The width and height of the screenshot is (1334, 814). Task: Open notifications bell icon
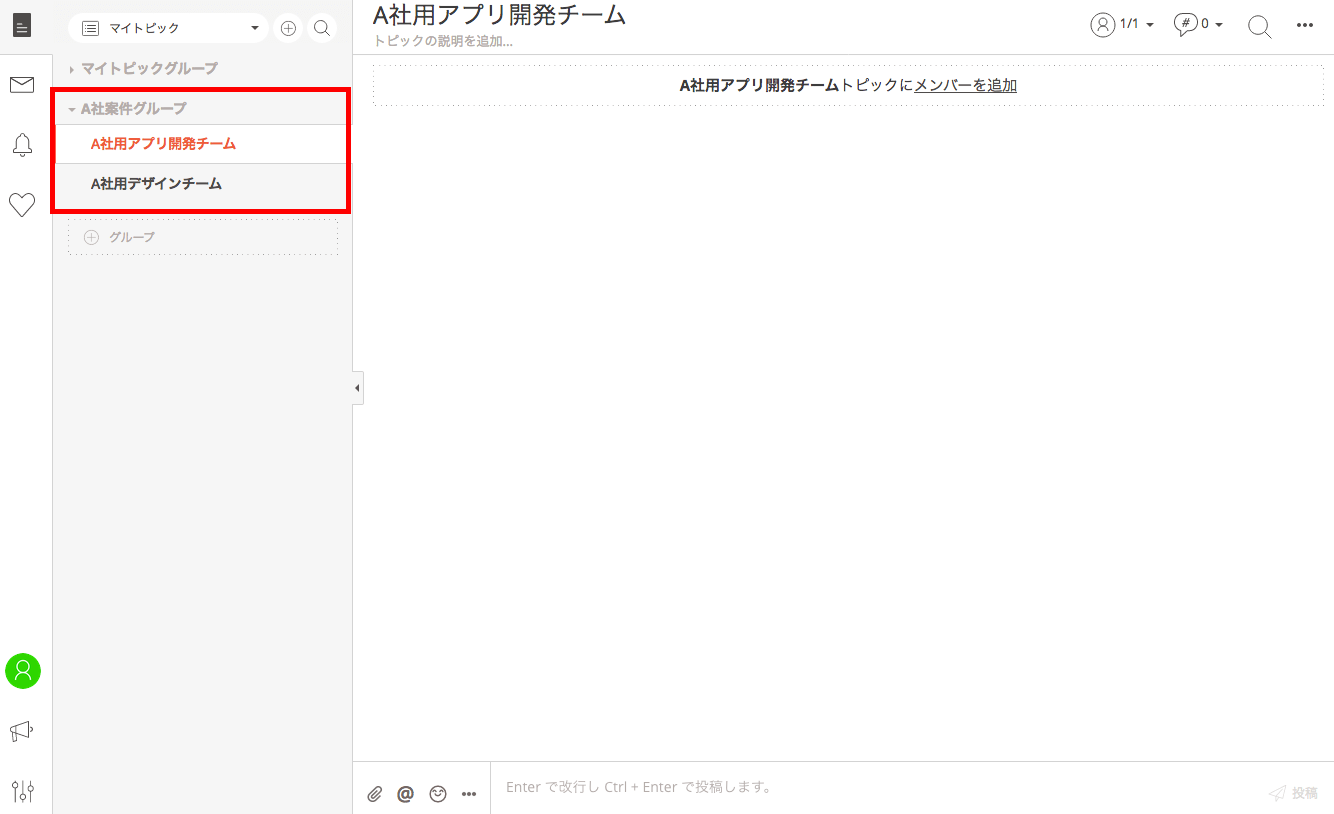click(22, 145)
